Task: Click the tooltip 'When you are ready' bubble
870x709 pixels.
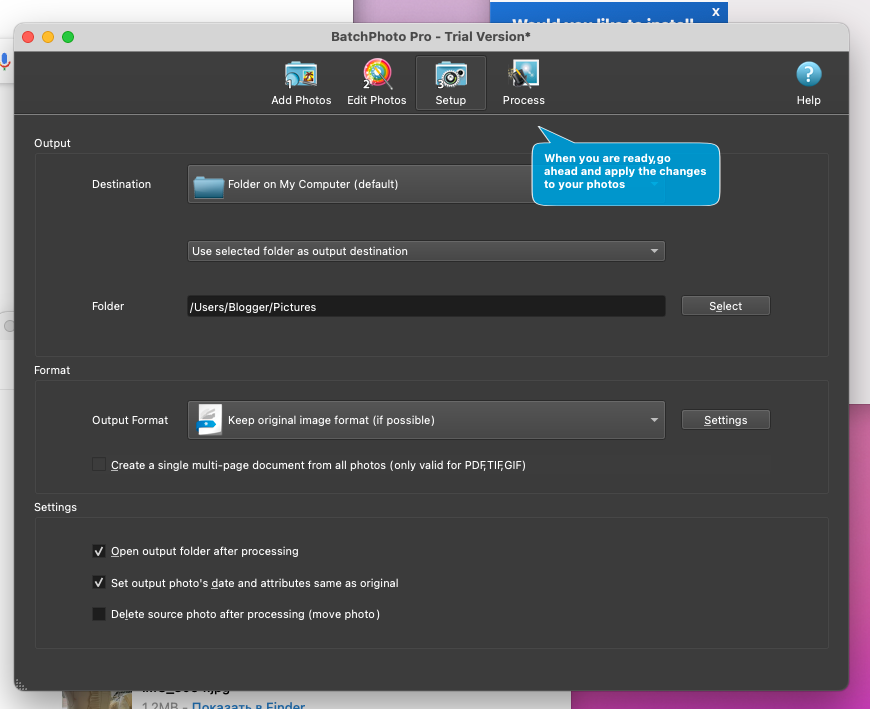Action: coord(625,173)
